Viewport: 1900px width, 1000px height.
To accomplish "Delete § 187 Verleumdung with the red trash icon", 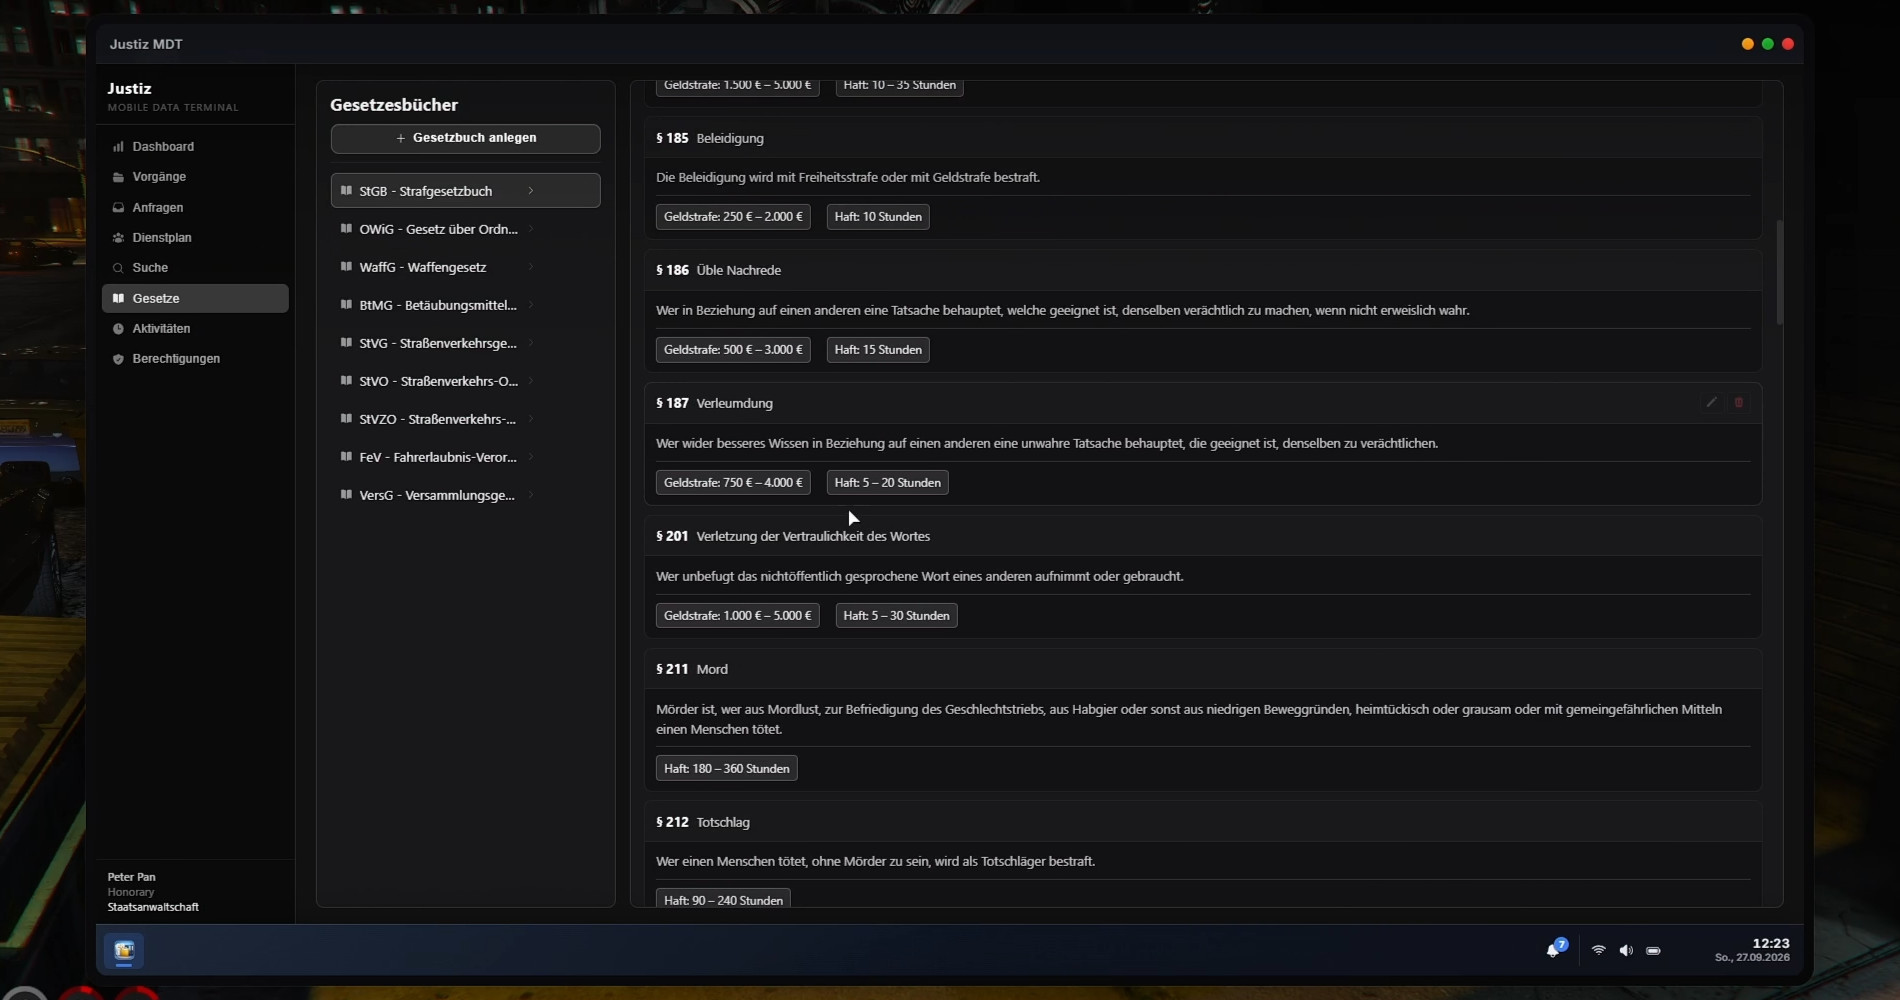I will click(1739, 402).
